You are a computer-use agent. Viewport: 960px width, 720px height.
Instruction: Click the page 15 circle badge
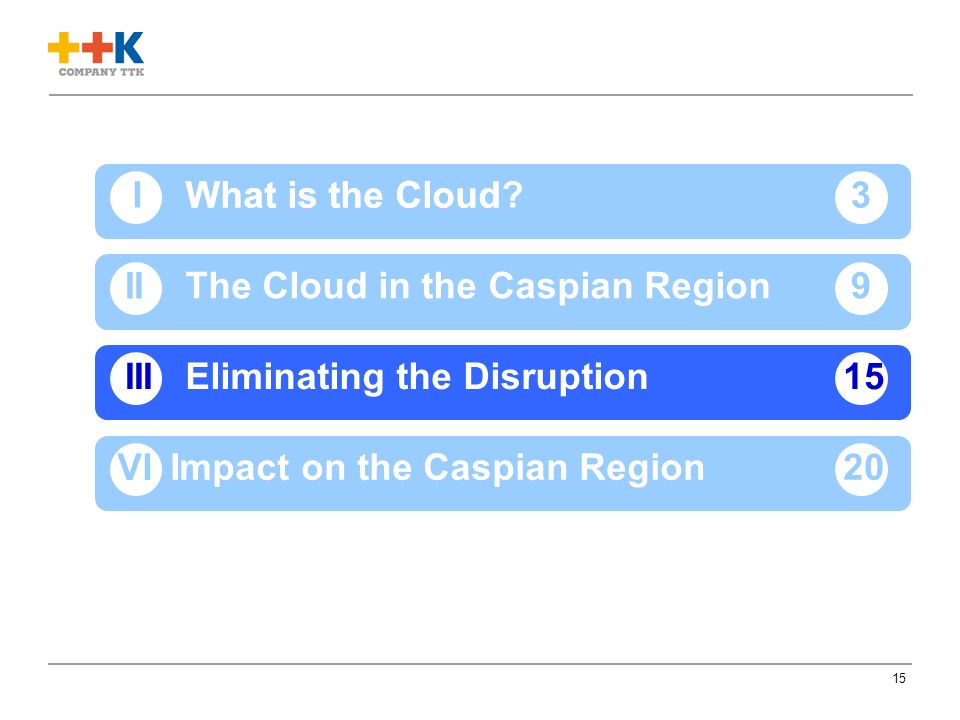861,378
